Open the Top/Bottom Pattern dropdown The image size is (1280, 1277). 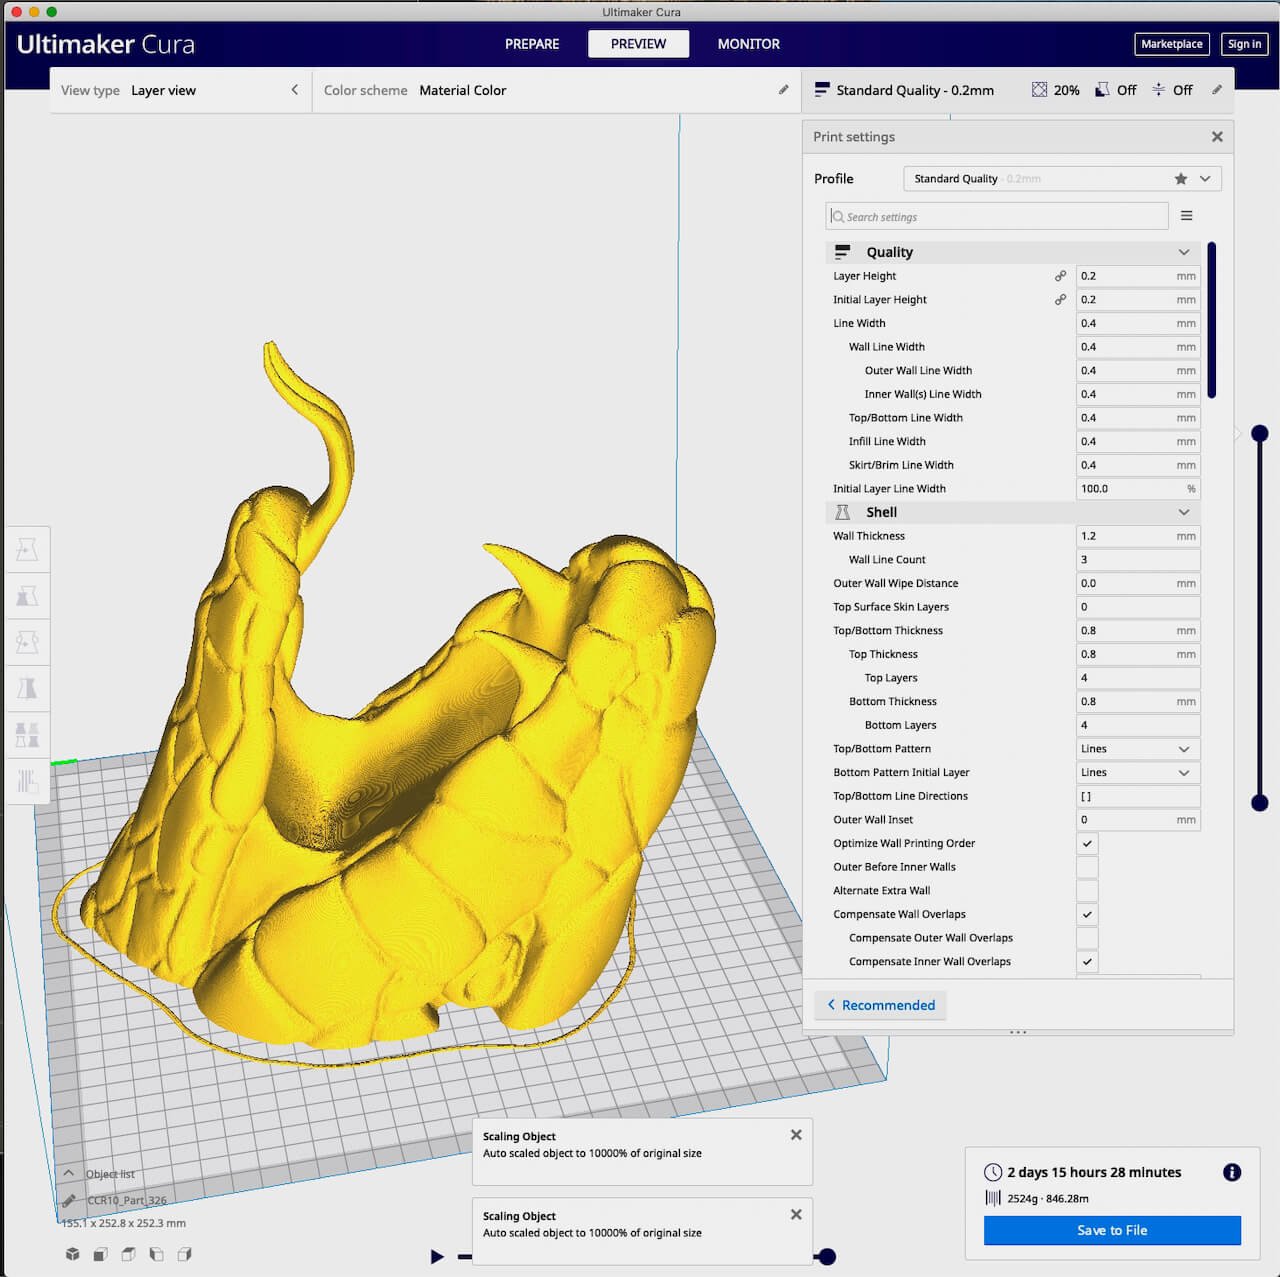[x=1137, y=748]
